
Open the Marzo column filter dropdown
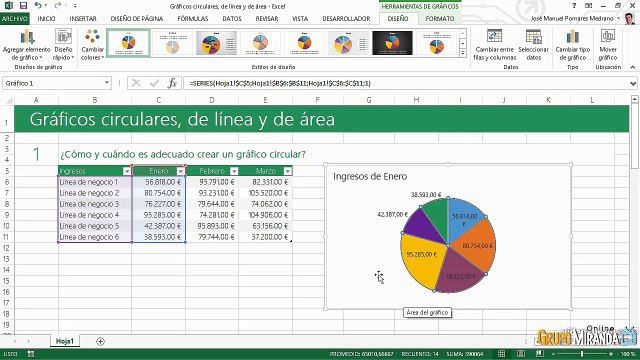[x=288, y=171]
